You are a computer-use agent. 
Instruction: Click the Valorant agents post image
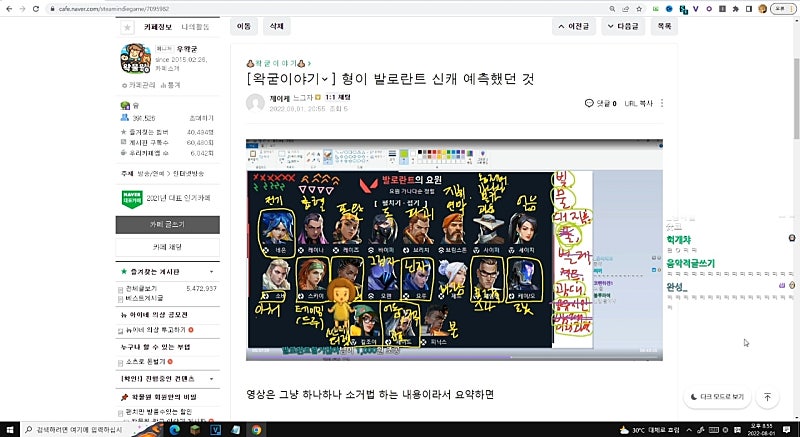click(x=454, y=249)
